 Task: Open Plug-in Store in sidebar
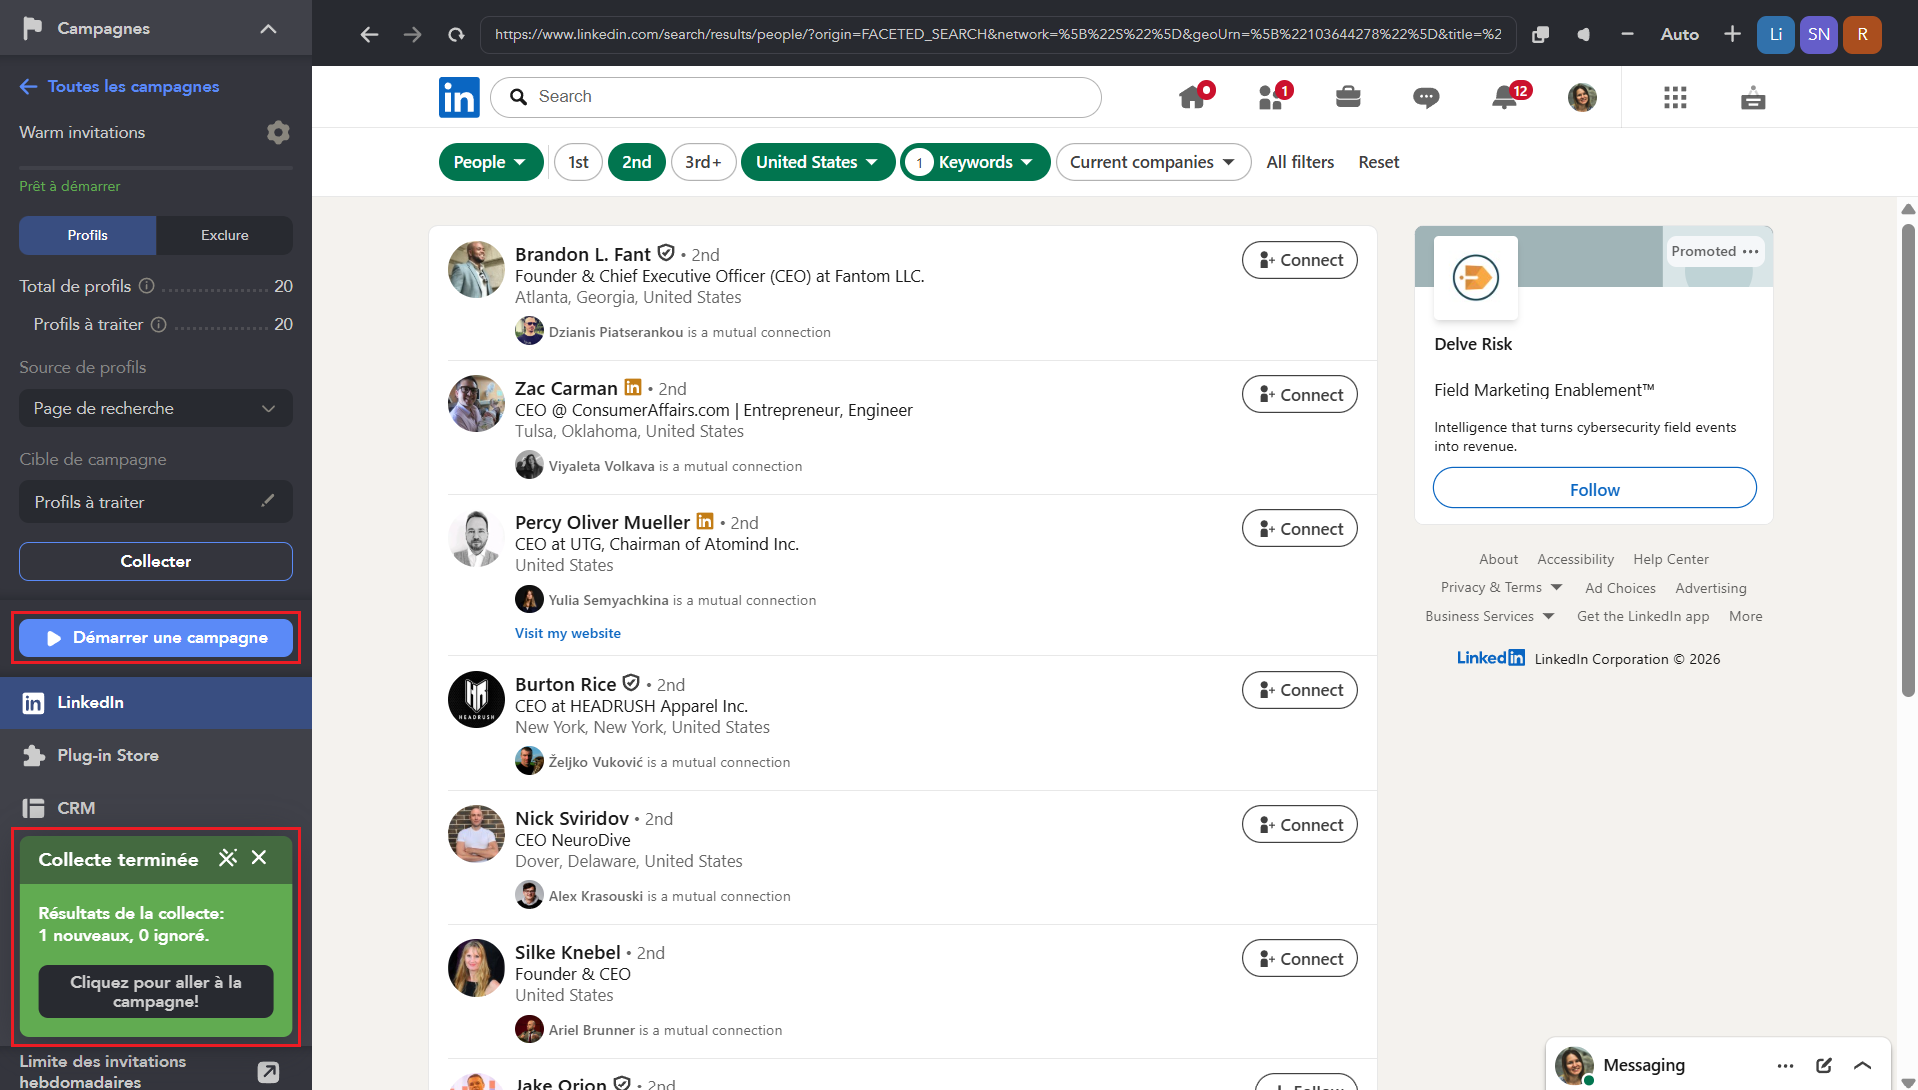(x=156, y=755)
